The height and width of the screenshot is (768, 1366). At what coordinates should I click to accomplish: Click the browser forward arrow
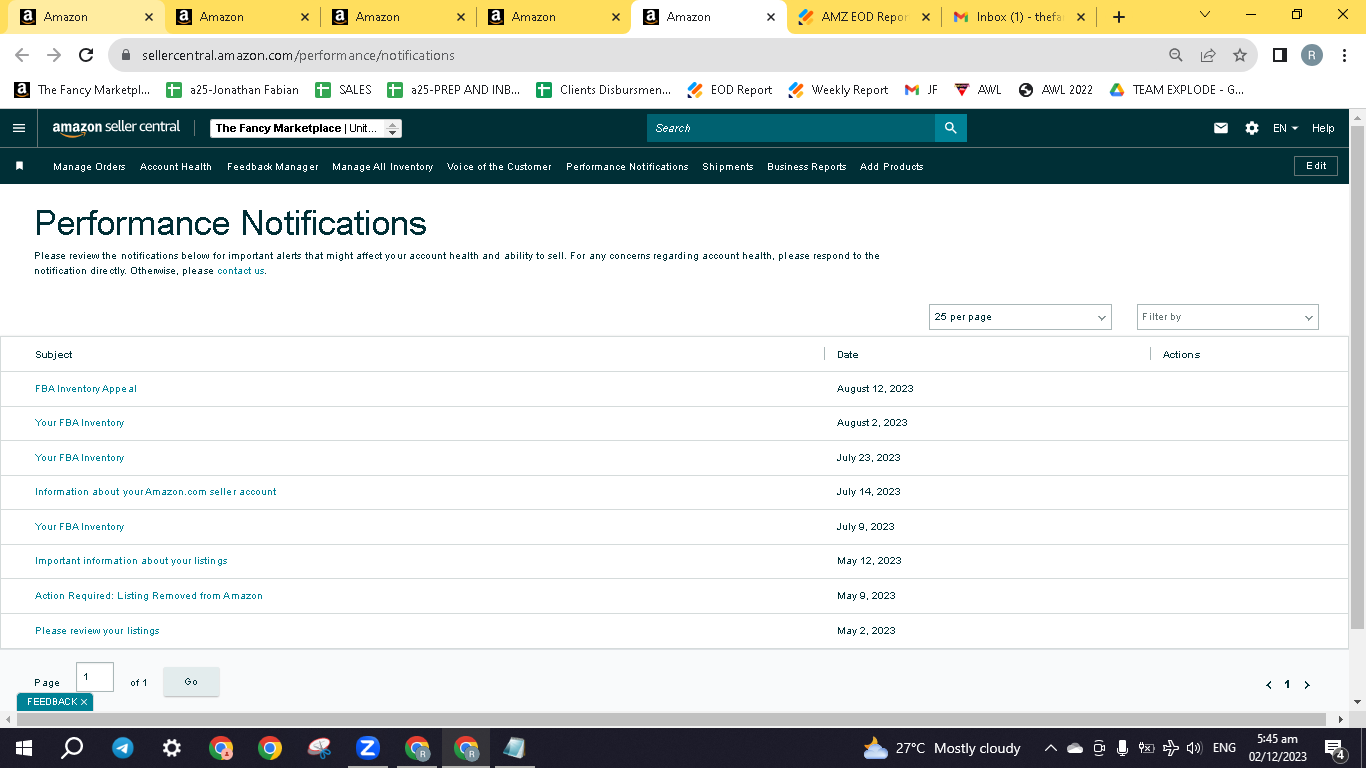point(54,56)
